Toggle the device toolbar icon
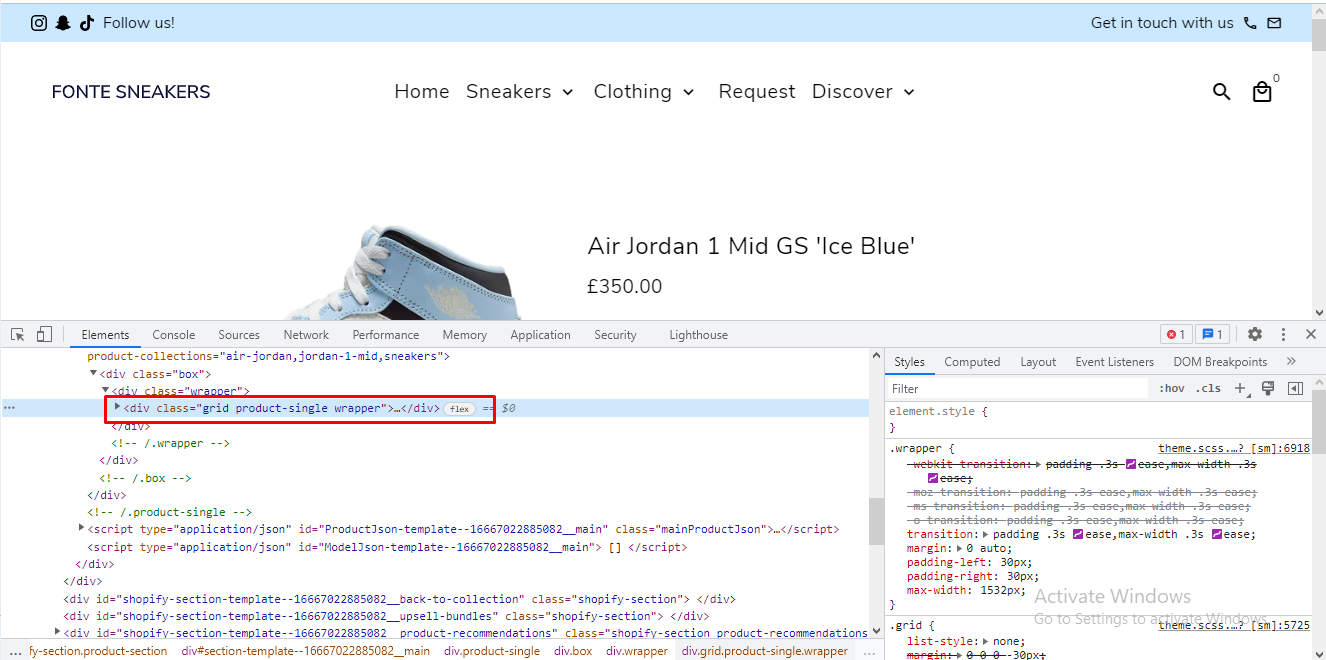 pyautogui.click(x=44, y=335)
